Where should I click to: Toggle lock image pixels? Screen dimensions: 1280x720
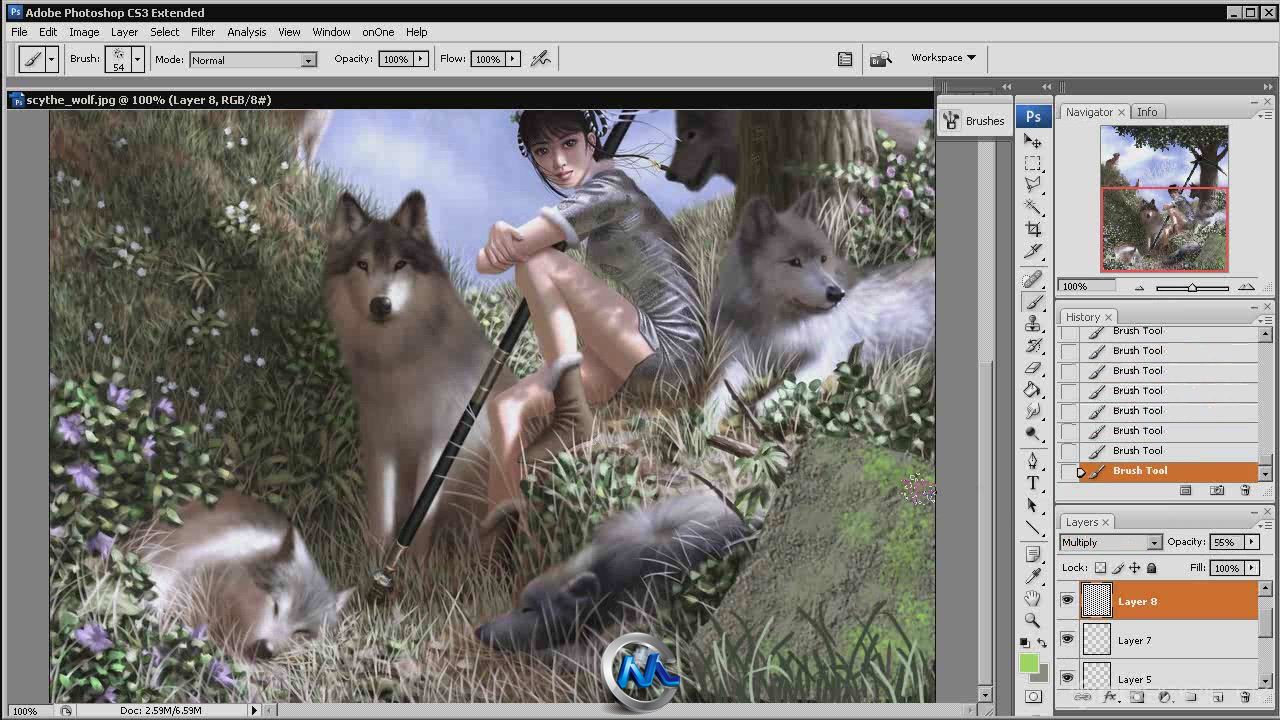pyautogui.click(x=1118, y=568)
